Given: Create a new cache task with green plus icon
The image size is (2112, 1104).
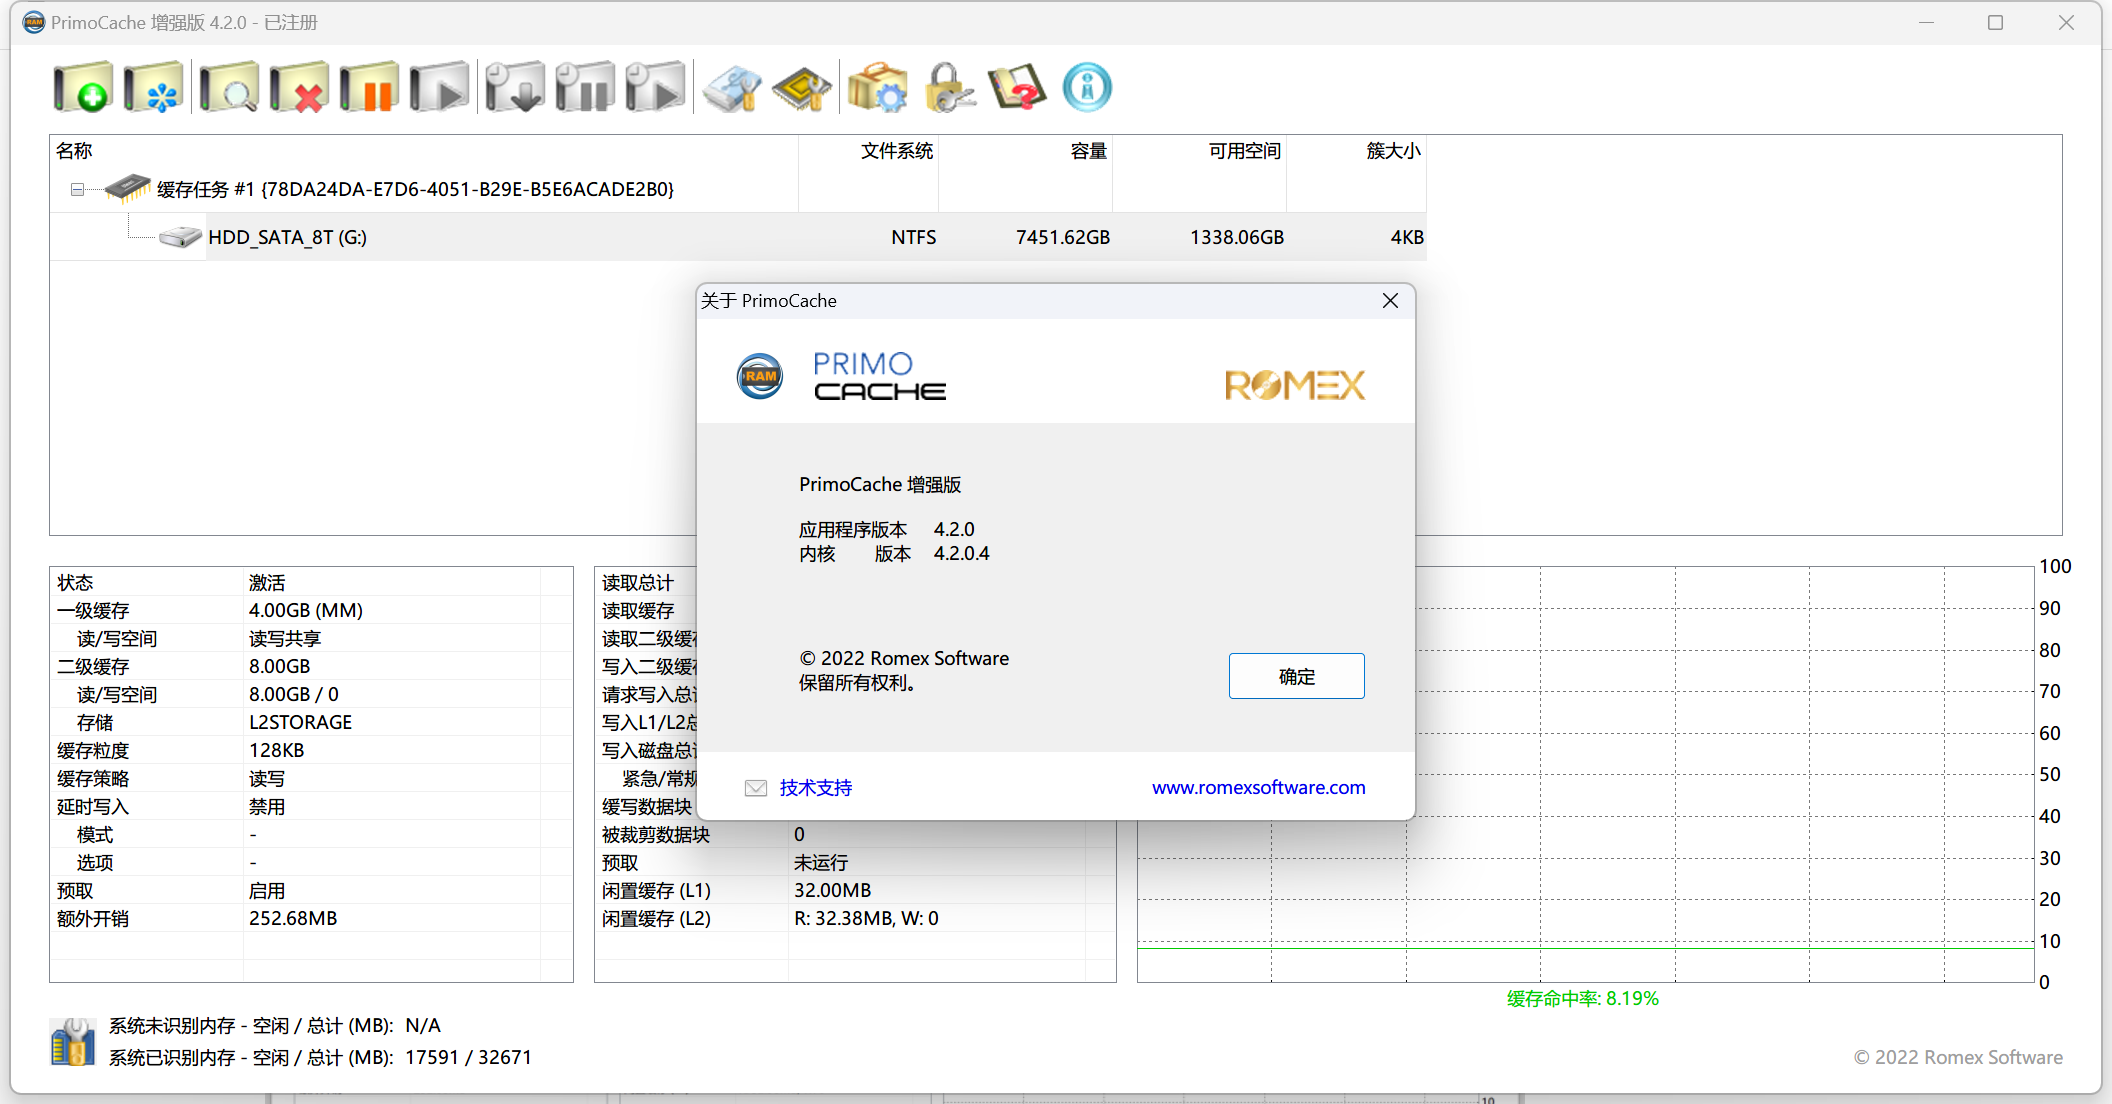Looking at the screenshot, I should click(x=83, y=88).
